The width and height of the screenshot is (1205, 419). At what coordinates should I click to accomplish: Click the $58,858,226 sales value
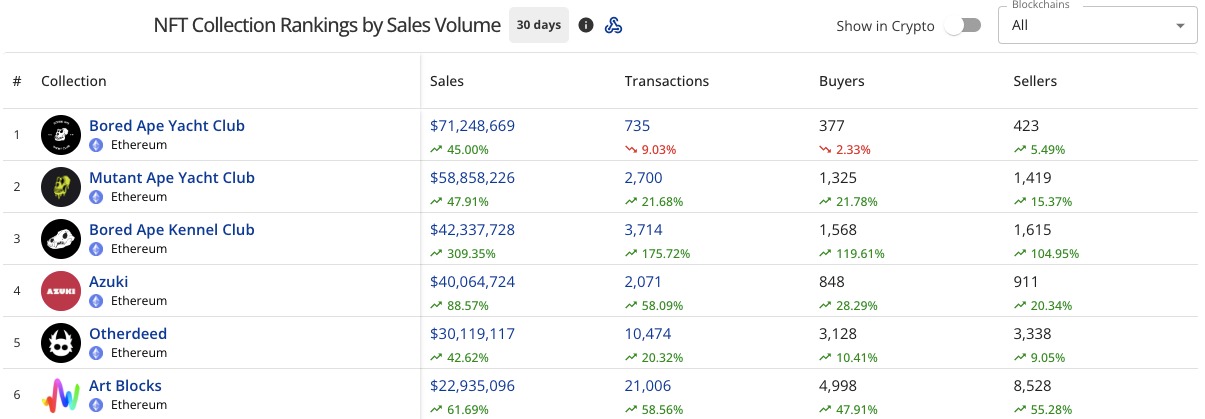[473, 178]
